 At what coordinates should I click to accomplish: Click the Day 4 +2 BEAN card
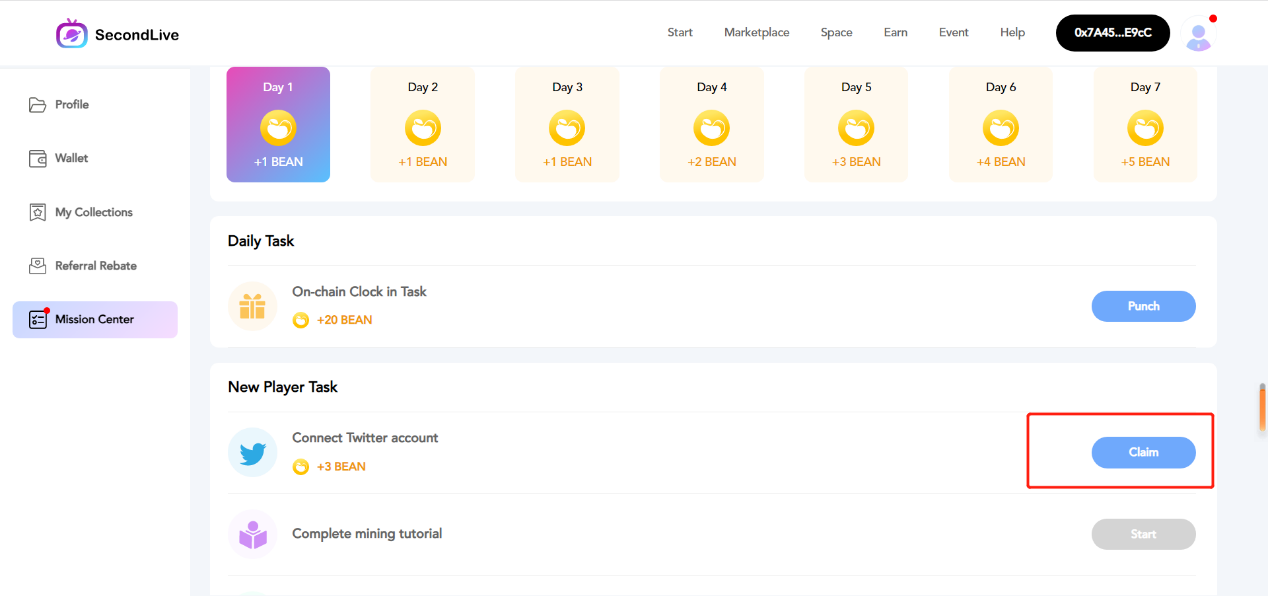[x=713, y=125]
